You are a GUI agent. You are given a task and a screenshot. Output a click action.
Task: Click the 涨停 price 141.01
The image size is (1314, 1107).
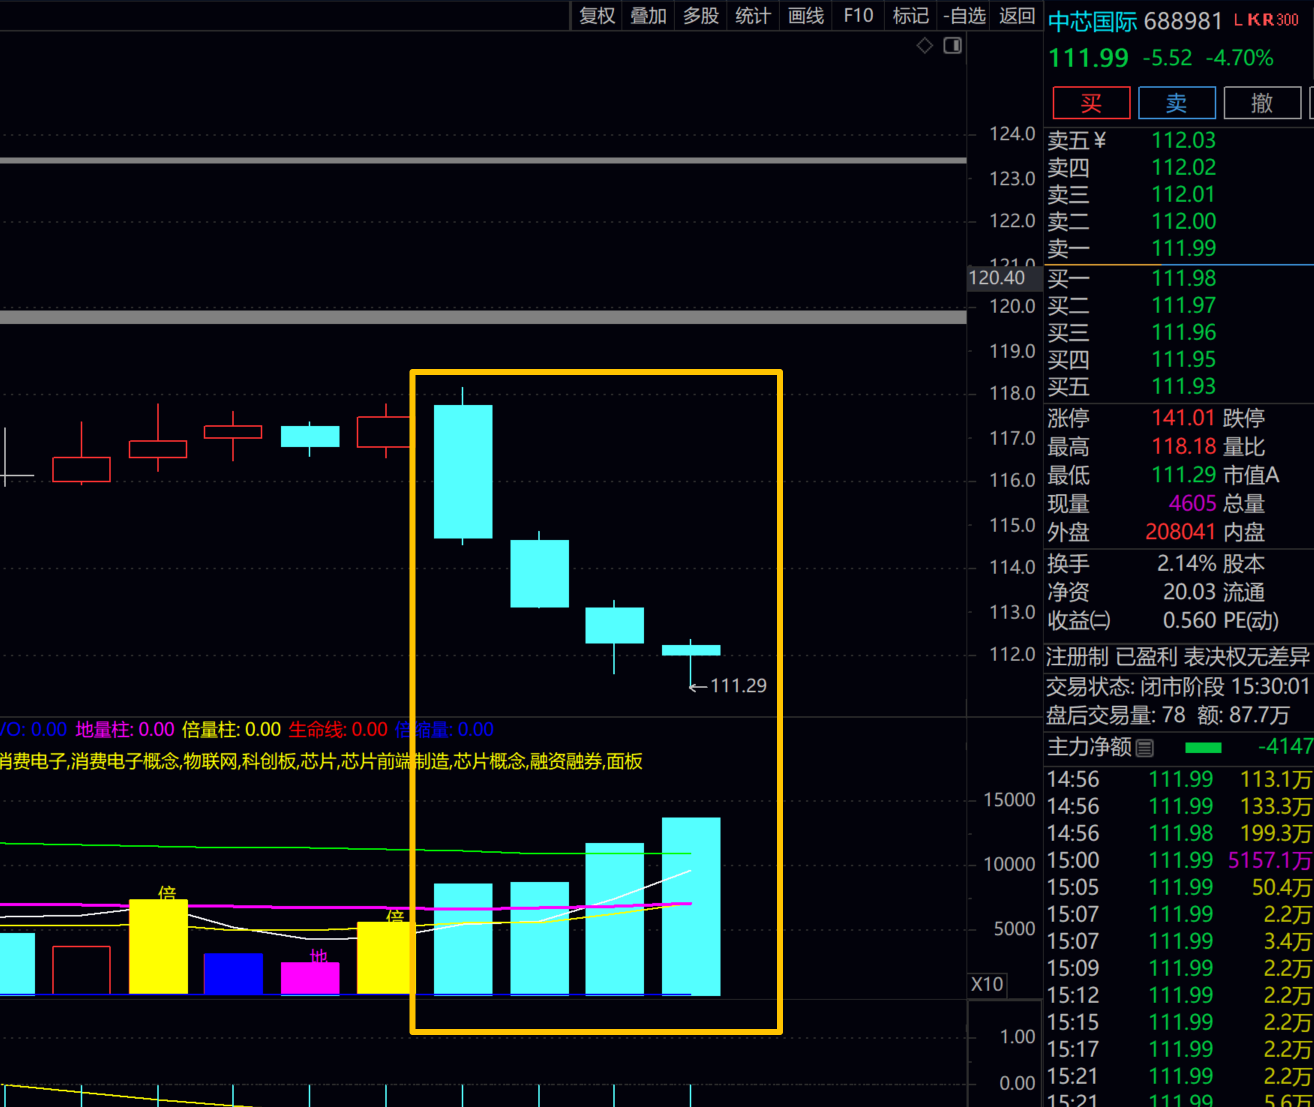[1184, 418]
